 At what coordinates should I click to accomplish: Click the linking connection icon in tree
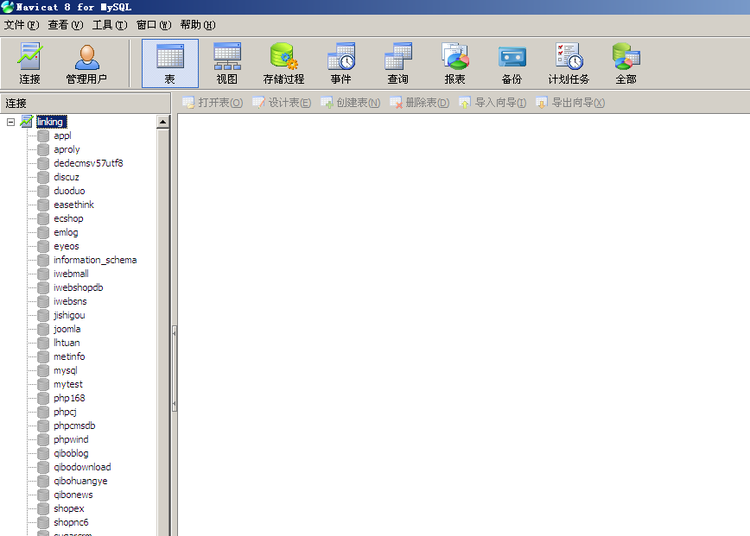(27, 121)
